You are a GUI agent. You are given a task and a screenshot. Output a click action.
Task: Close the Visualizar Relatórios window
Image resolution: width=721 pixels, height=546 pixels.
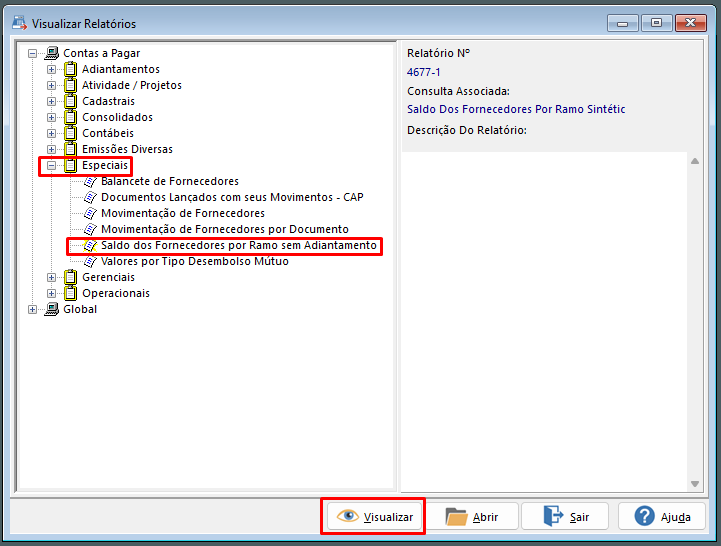[690, 23]
